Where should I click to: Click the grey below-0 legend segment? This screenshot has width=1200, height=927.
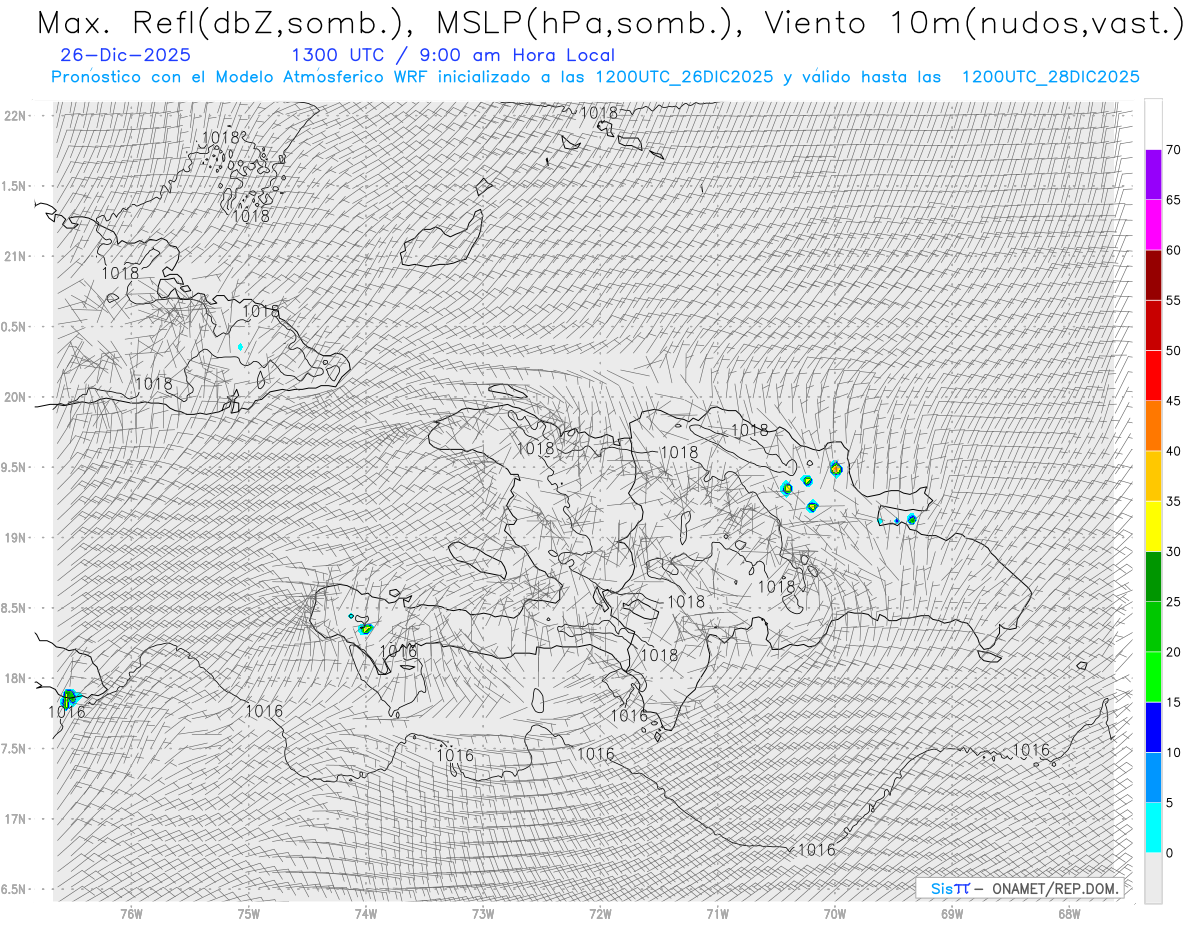coord(1153,878)
